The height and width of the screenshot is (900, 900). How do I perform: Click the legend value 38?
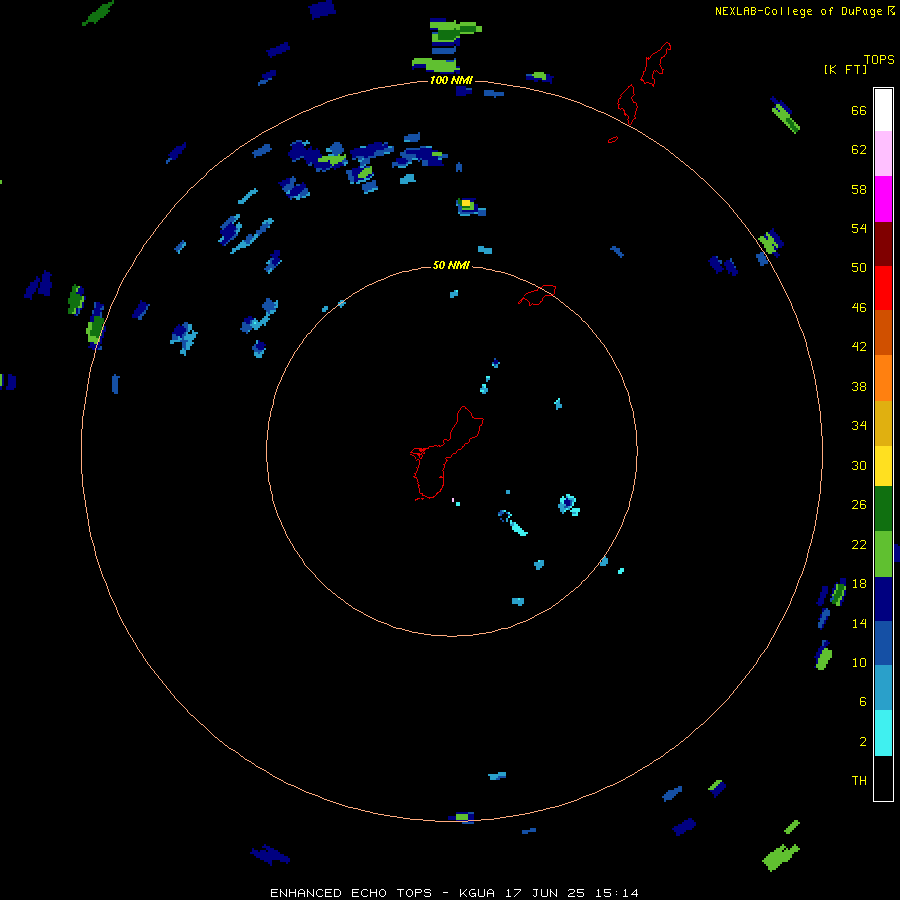859,386
